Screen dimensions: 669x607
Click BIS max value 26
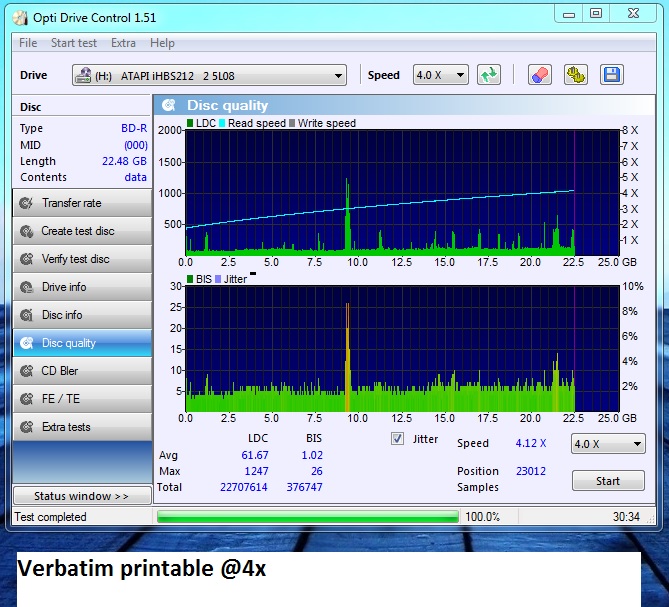click(x=317, y=471)
